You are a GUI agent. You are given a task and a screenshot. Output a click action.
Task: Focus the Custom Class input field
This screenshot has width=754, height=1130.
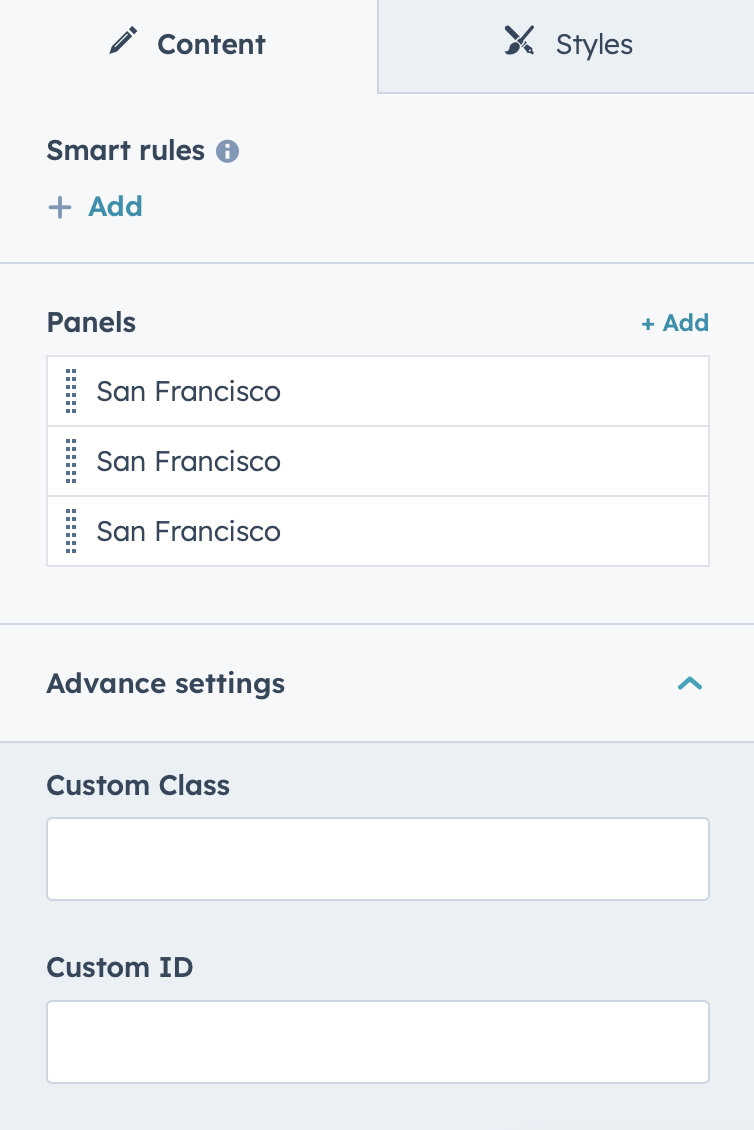[378, 859]
